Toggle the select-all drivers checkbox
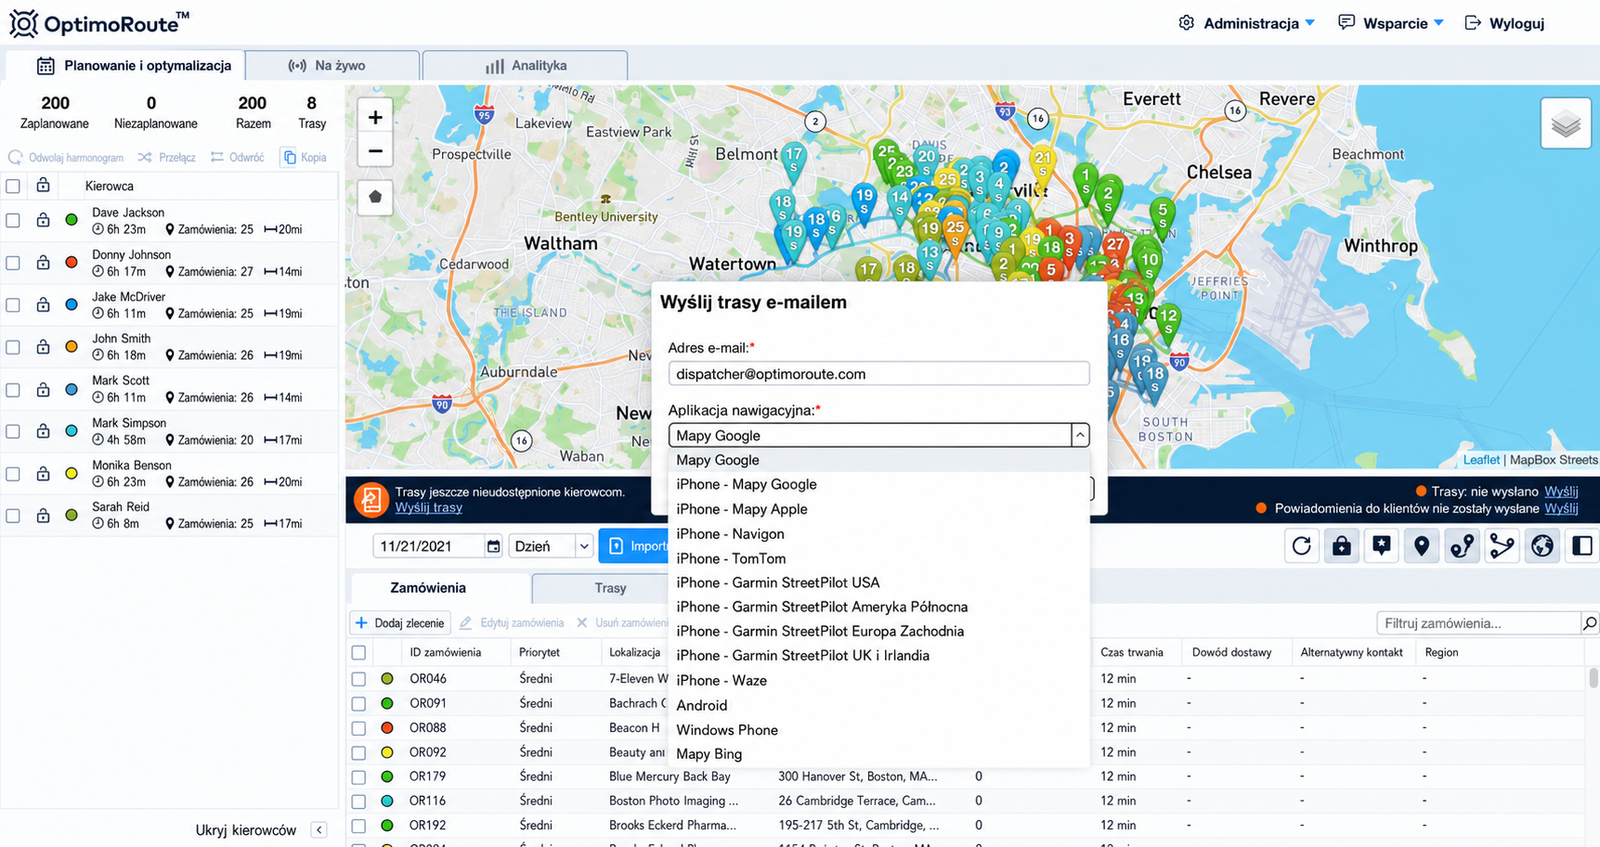 [13, 186]
